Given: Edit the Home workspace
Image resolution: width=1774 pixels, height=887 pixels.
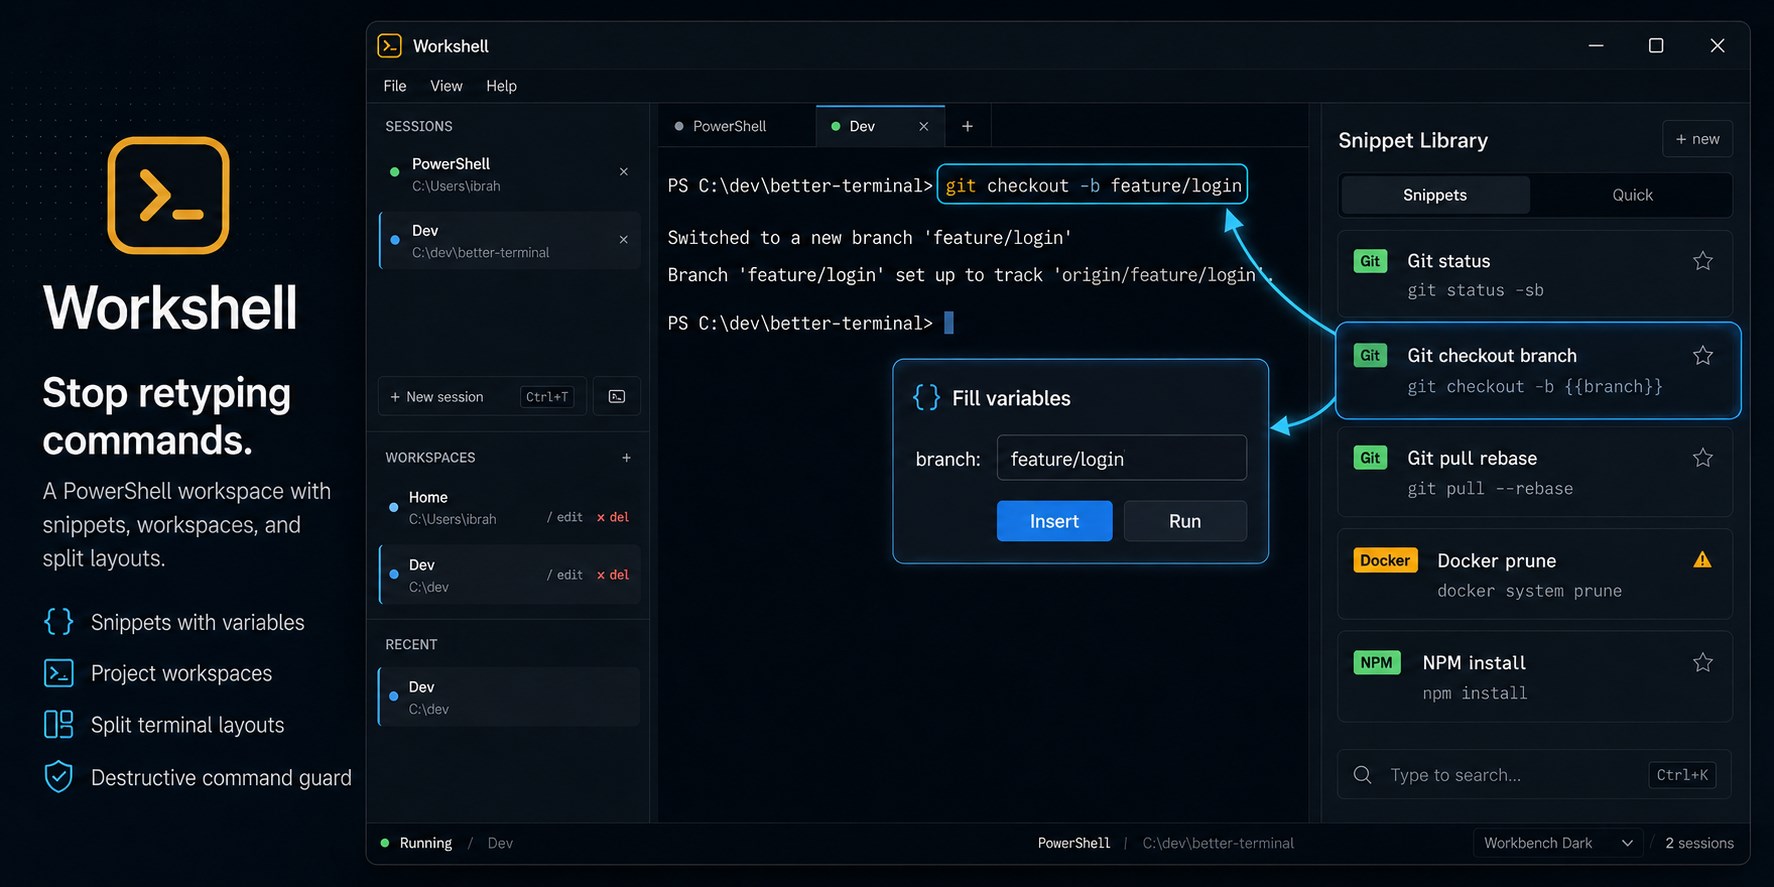Looking at the screenshot, I should [565, 517].
